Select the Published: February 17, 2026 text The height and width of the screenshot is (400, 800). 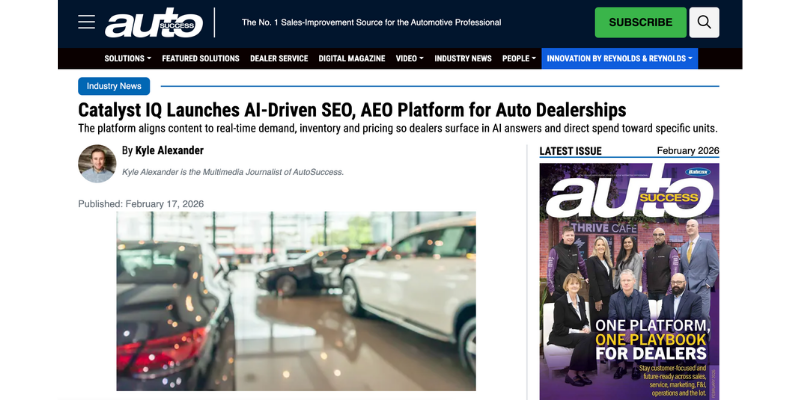(x=141, y=204)
